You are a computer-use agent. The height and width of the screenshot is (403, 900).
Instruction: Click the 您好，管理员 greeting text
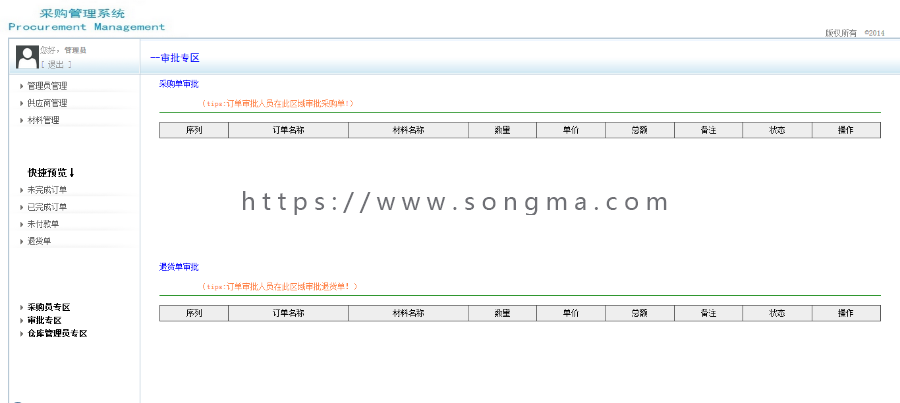click(x=64, y=51)
